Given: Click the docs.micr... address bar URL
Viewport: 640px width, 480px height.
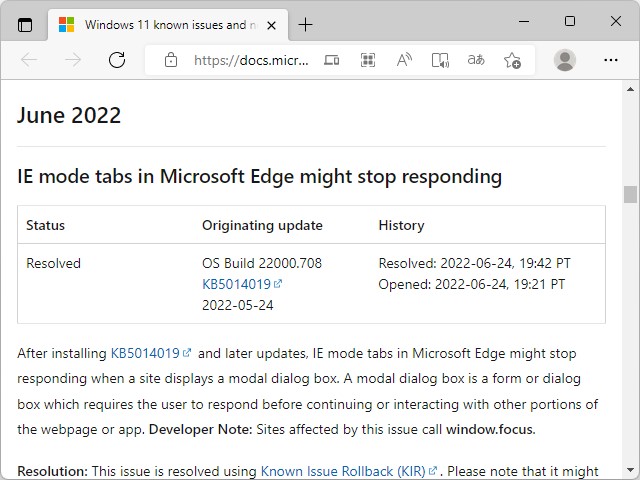Looking at the screenshot, I should click(x=251, y=60).
